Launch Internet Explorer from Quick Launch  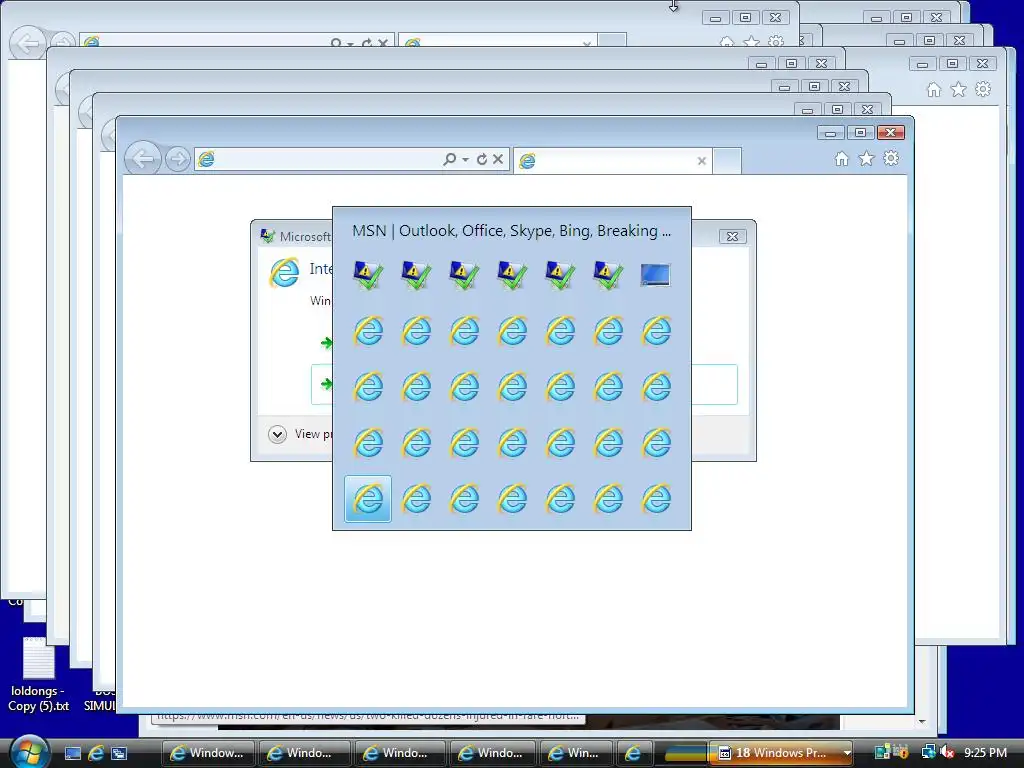pyautogui.click(x=96, y=753)
